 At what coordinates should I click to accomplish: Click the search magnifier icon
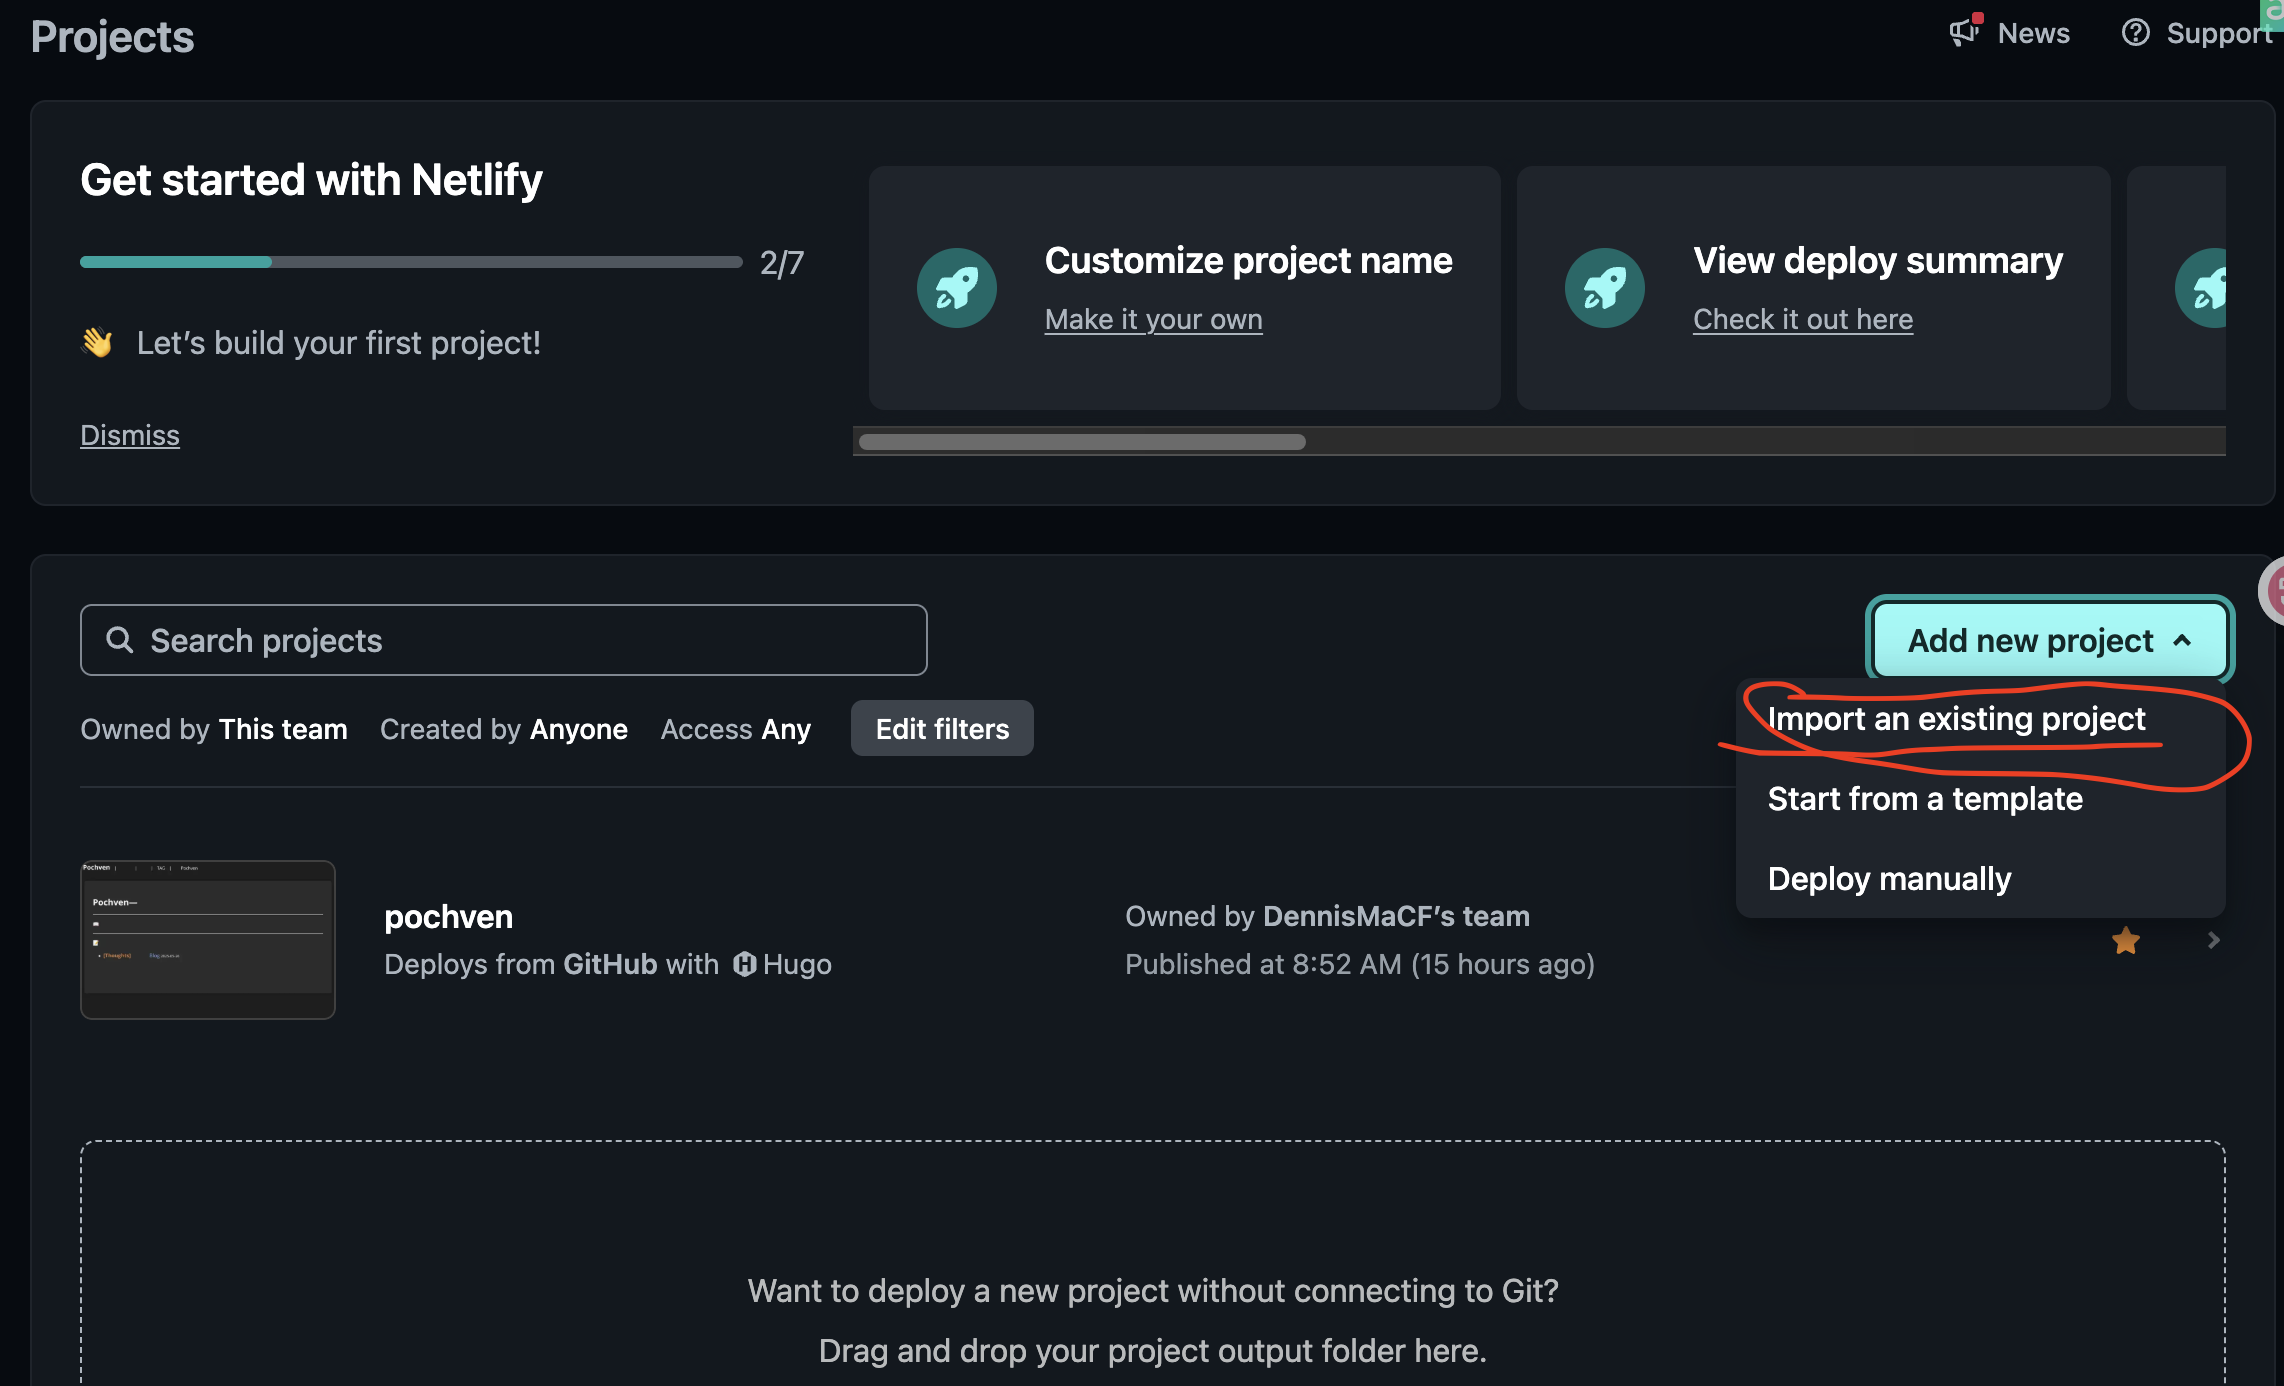point(119,640)
